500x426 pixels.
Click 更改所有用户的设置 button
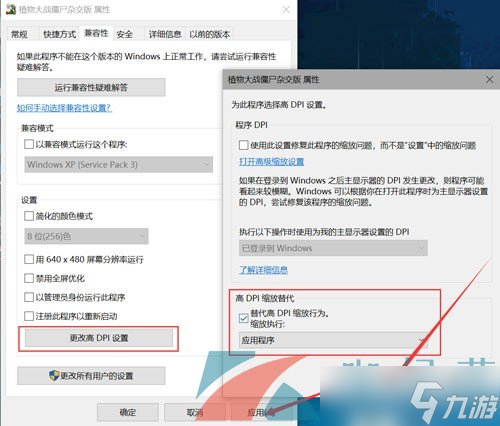point(91,376)
